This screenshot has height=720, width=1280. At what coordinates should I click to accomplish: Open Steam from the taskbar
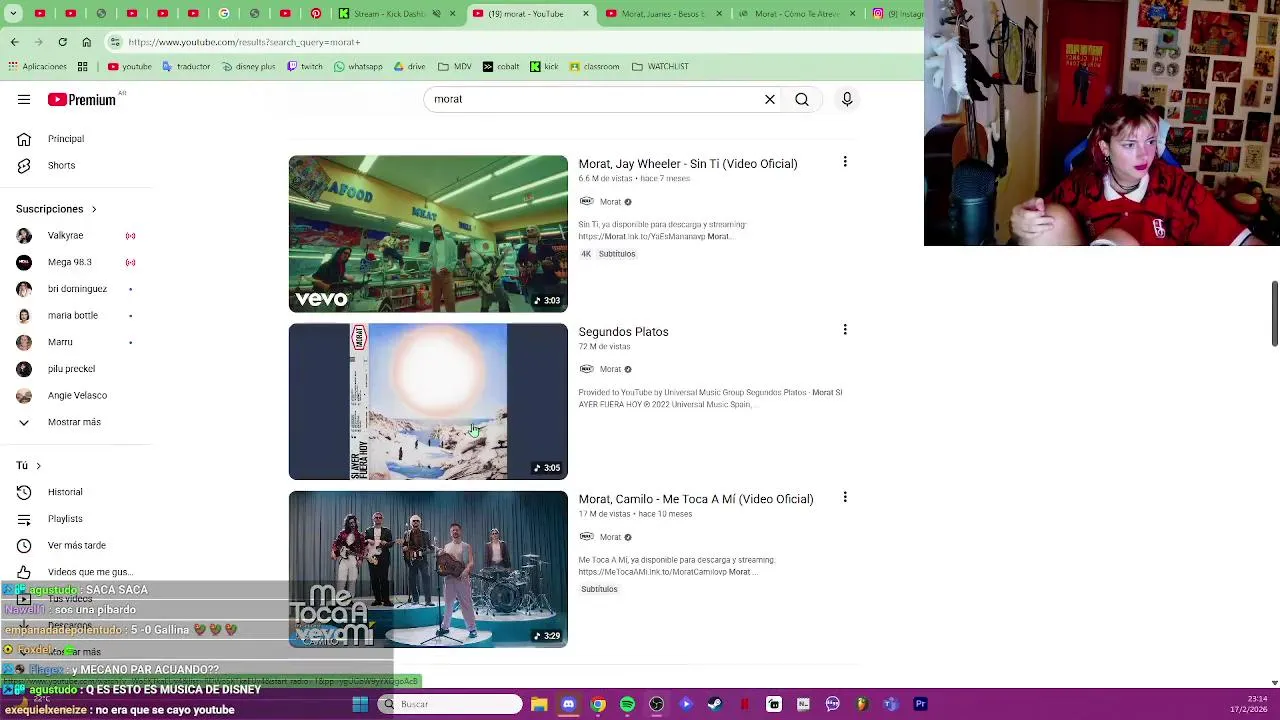point(715,704)
